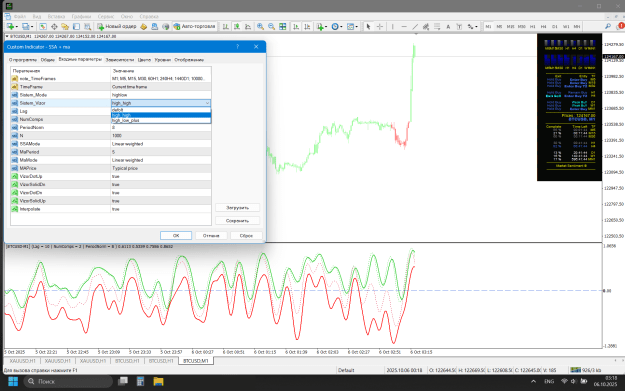Image resolution: width=625 pixels, height=391 pixels.
Task: Click the Новый ордер toolbar button
Action: (117, 26)
